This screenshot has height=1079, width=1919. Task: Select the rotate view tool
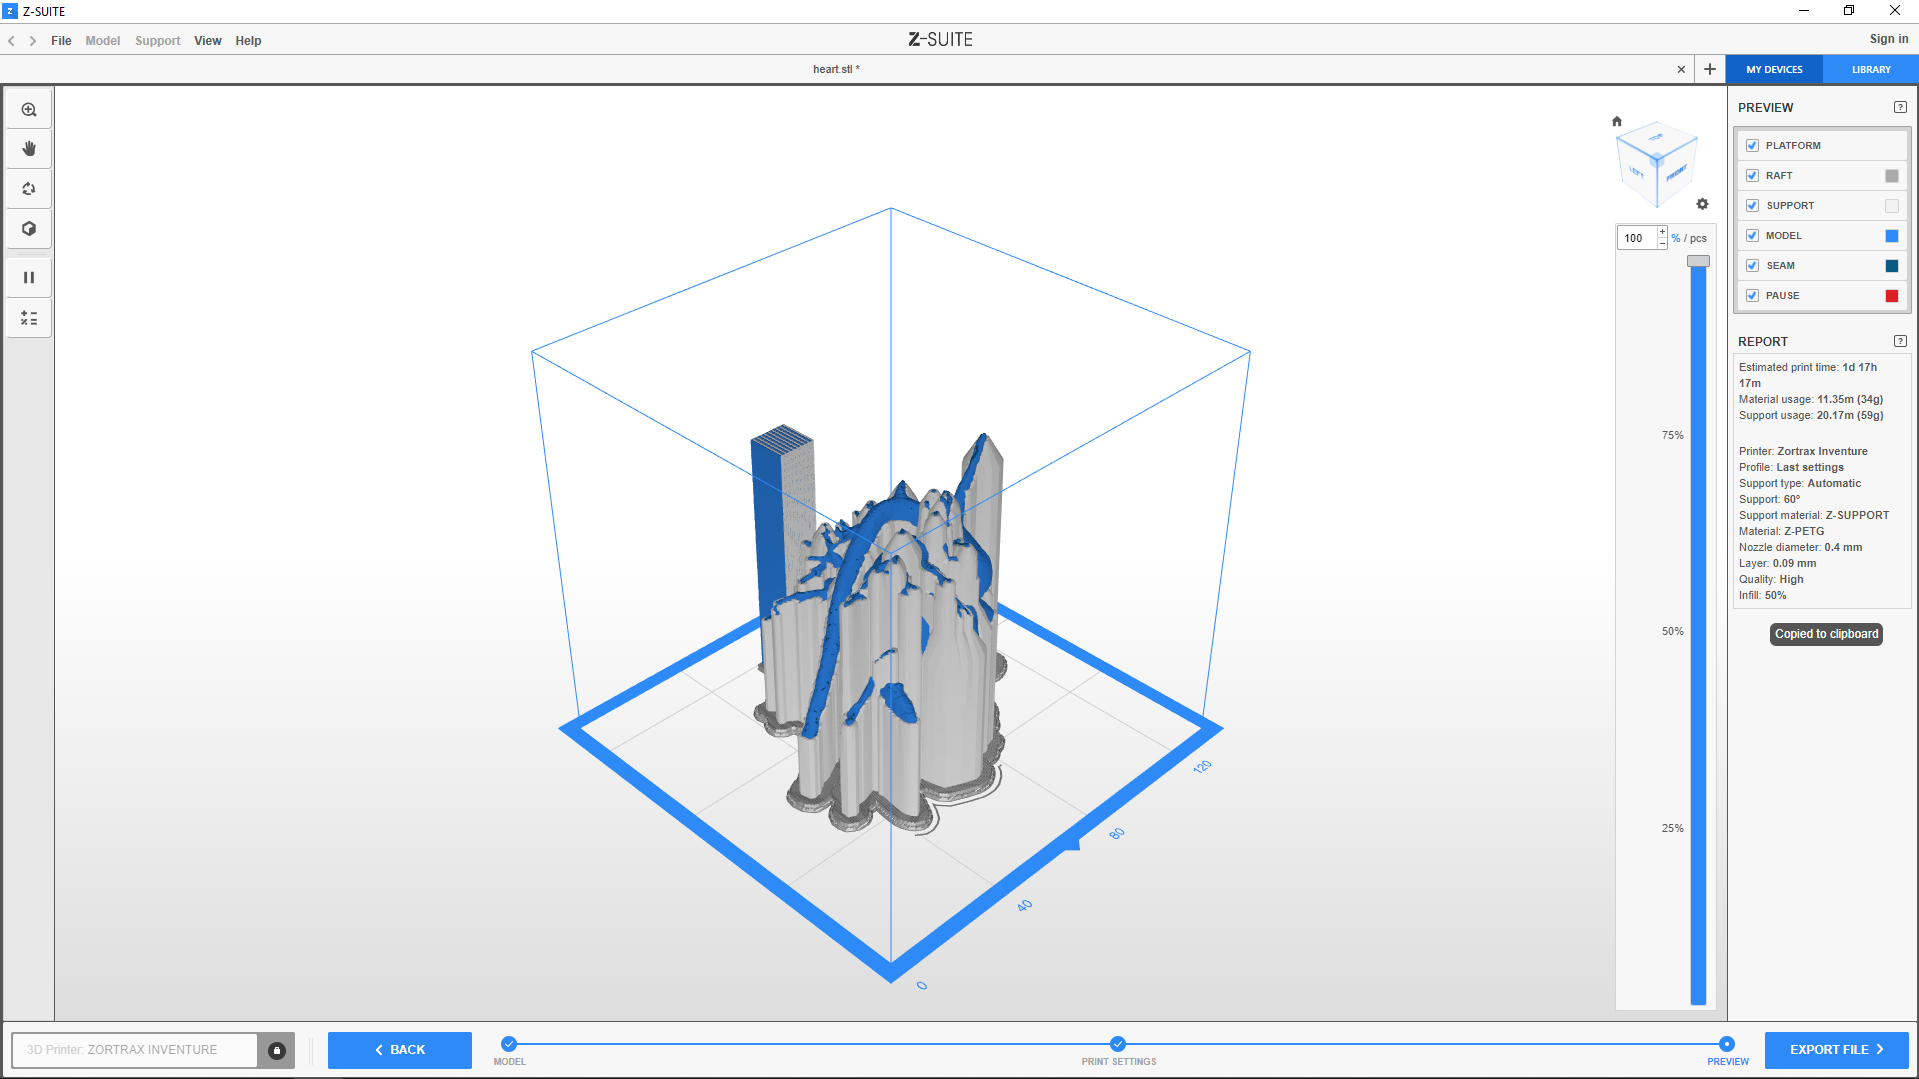tap(29, 189)
